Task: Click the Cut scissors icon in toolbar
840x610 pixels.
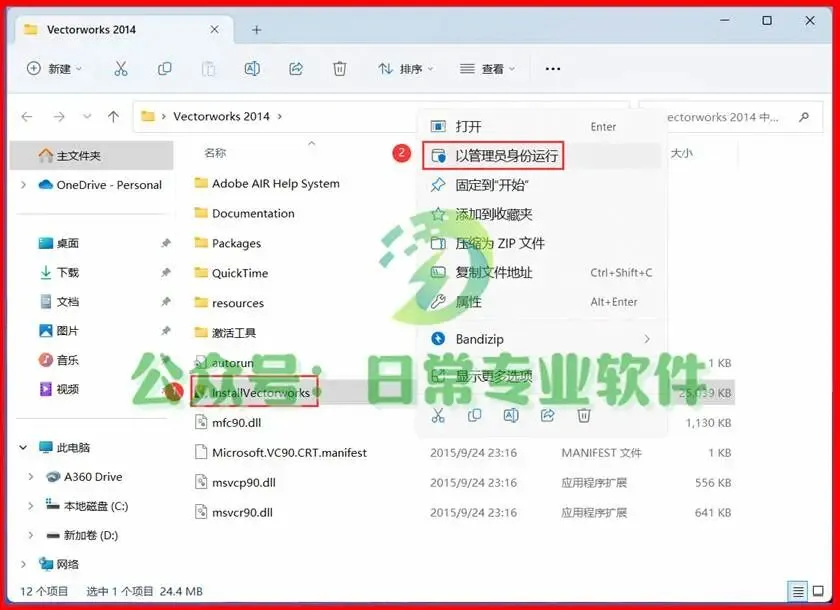Action: pyautogui.click(x=121, y=69)
